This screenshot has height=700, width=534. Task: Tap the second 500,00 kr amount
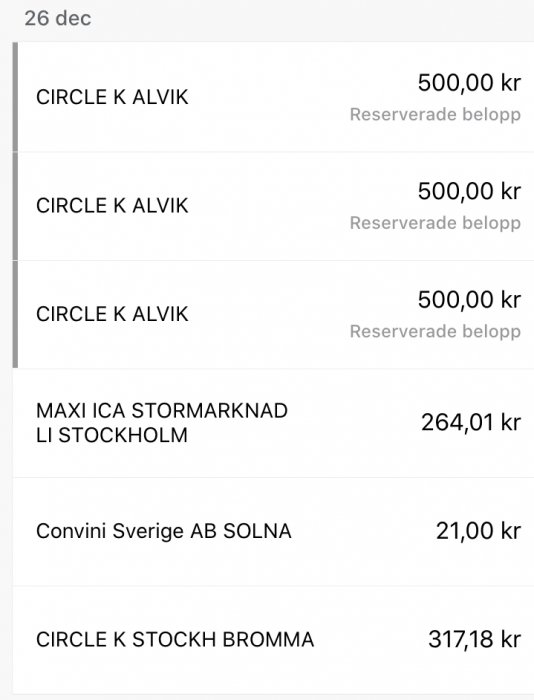point(469,192)
